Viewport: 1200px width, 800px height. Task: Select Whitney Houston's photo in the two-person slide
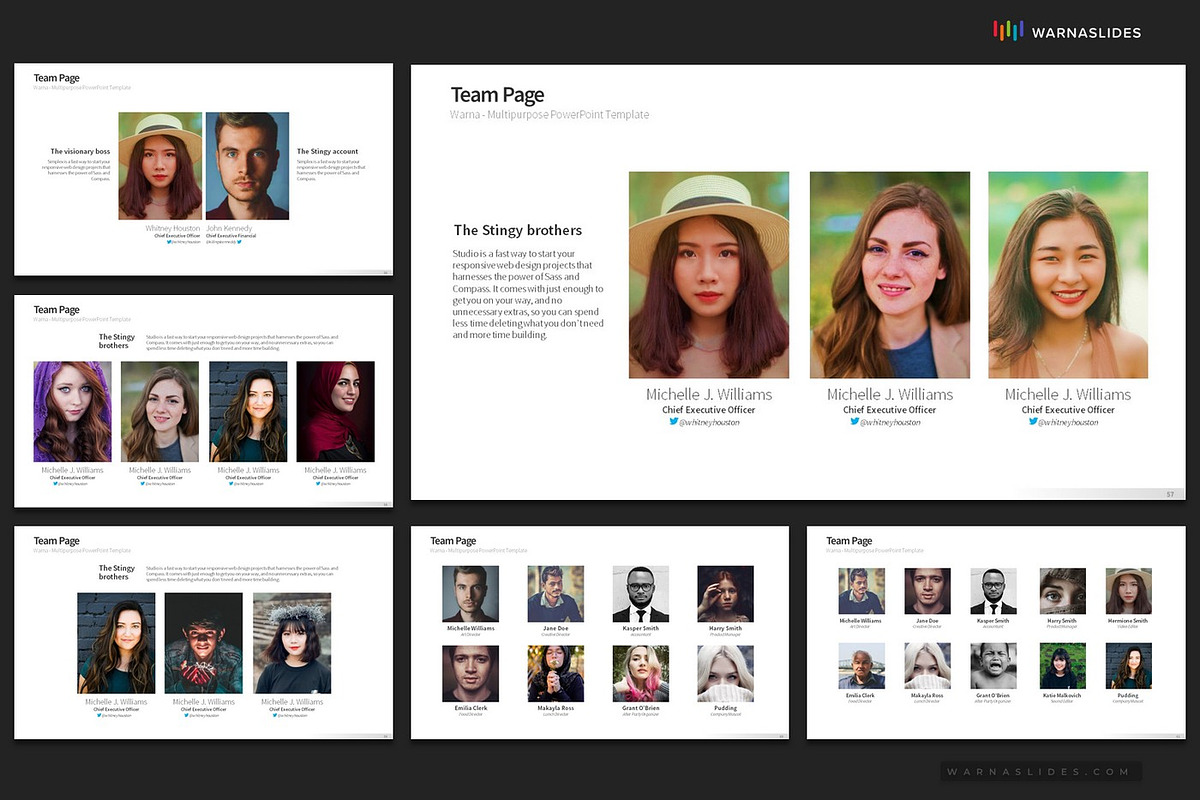(x=160, y=166)
